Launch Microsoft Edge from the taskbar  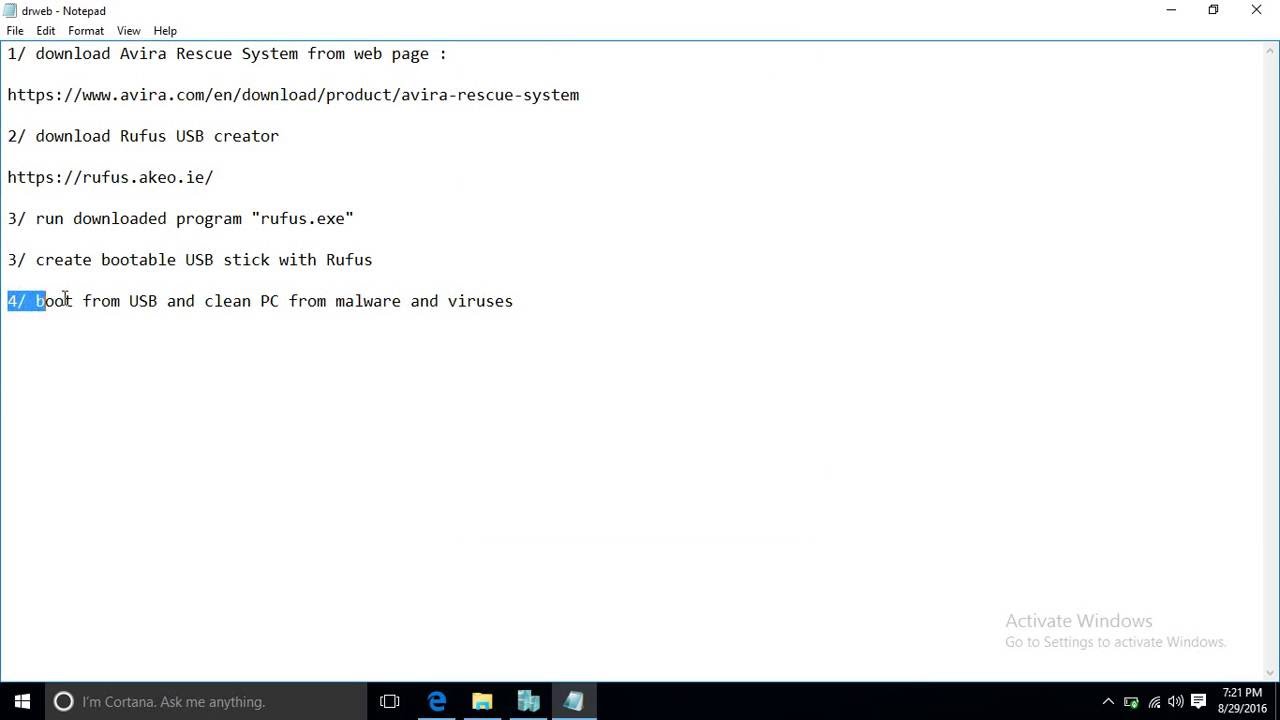coord(437,702)
